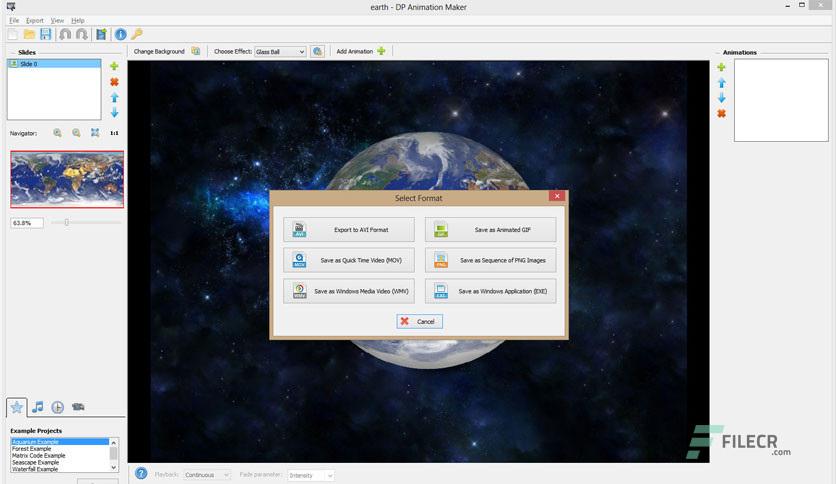
Task: Create a new project with blank page icon
Action: [x=13, y=35]
